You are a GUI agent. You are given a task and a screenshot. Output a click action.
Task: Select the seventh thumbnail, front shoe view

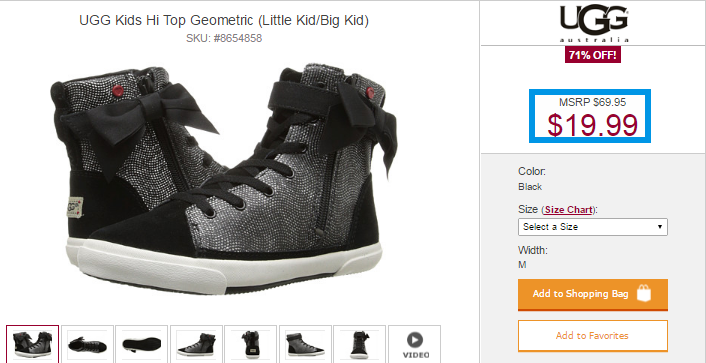359,344
